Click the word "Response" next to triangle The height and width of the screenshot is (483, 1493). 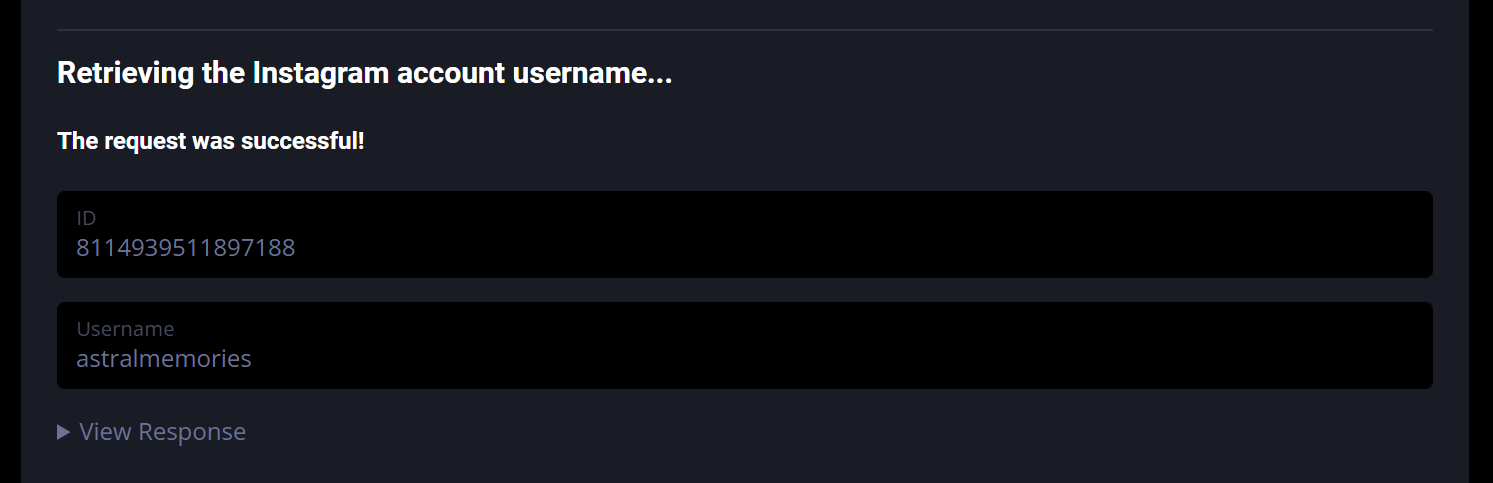191,432
